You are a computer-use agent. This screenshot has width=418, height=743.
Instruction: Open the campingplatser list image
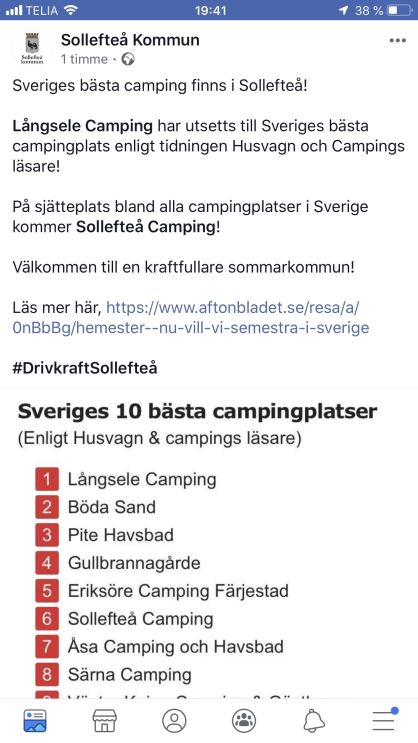click(x=209, y=544)
